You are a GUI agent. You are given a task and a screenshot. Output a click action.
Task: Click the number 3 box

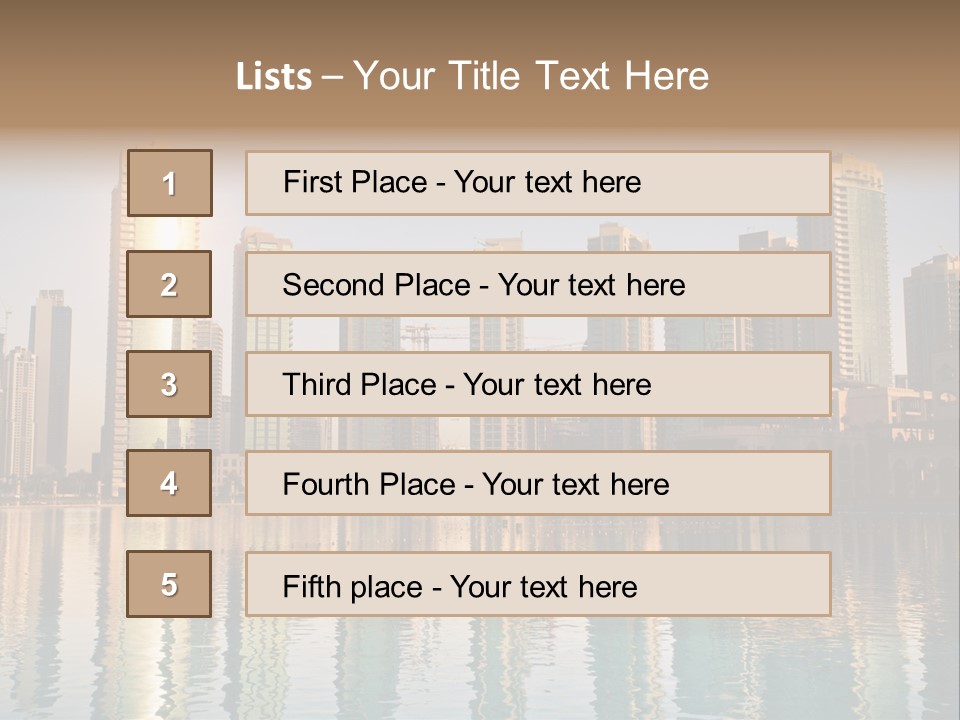(170, 384)
